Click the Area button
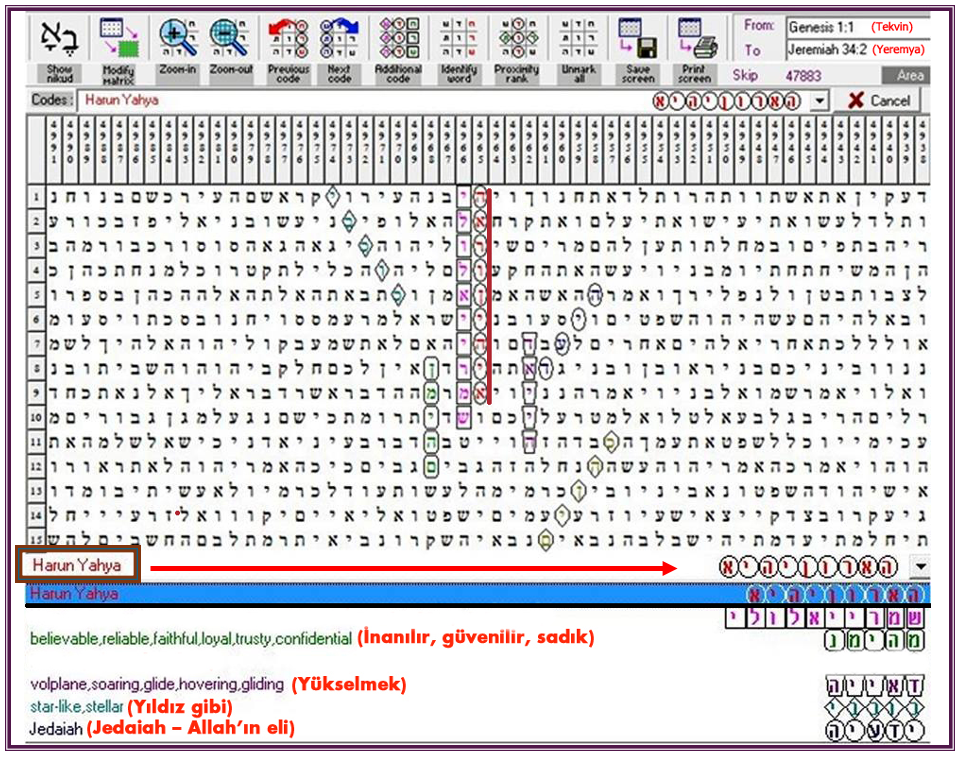 click(906, 76)
